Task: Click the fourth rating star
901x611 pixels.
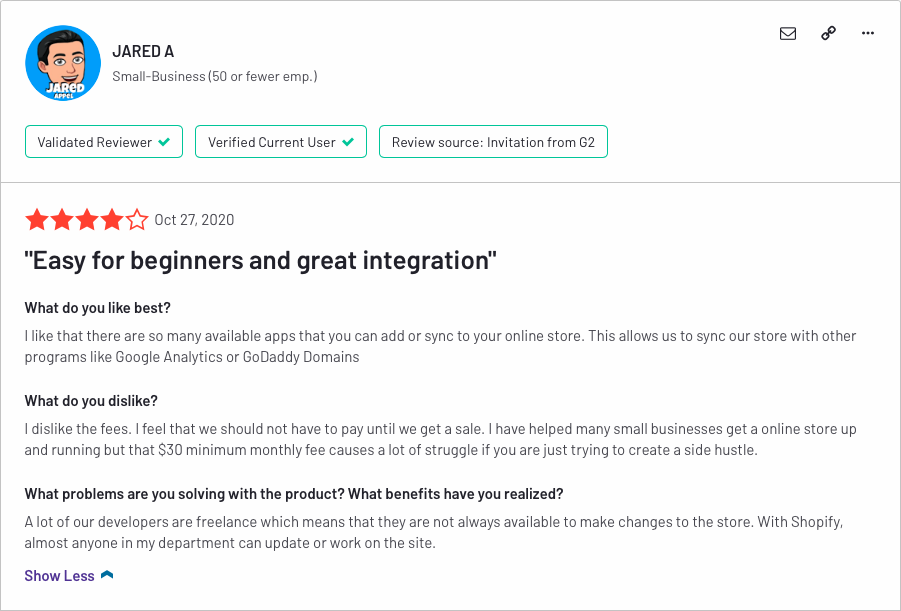Action: [112, 220]
